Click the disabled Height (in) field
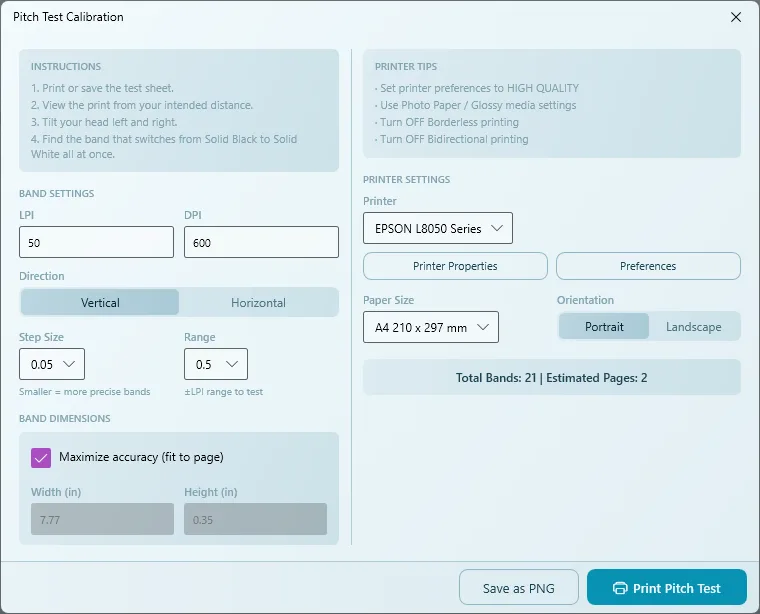This screenshot has width=760, height=614. (x=255, y=519)
